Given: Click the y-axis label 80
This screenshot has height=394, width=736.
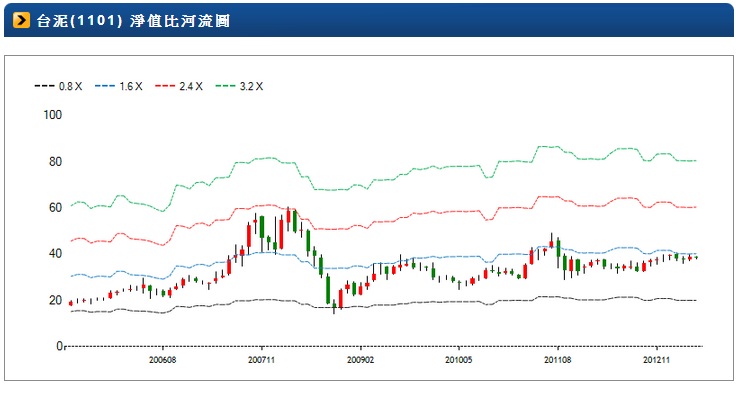Looking at the screenshot, I should point(55,162).
